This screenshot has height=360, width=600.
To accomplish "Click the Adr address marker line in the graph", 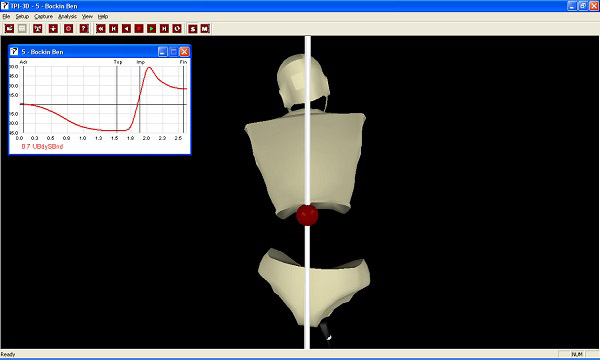I will point(24,99).
